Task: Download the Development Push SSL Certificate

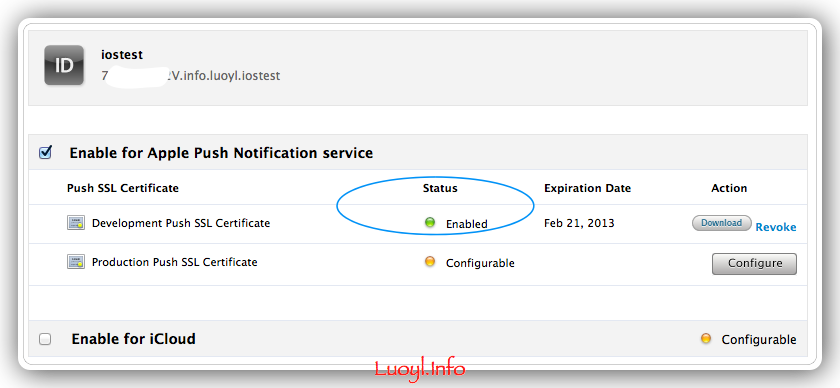Action: (x=722, y=223)
